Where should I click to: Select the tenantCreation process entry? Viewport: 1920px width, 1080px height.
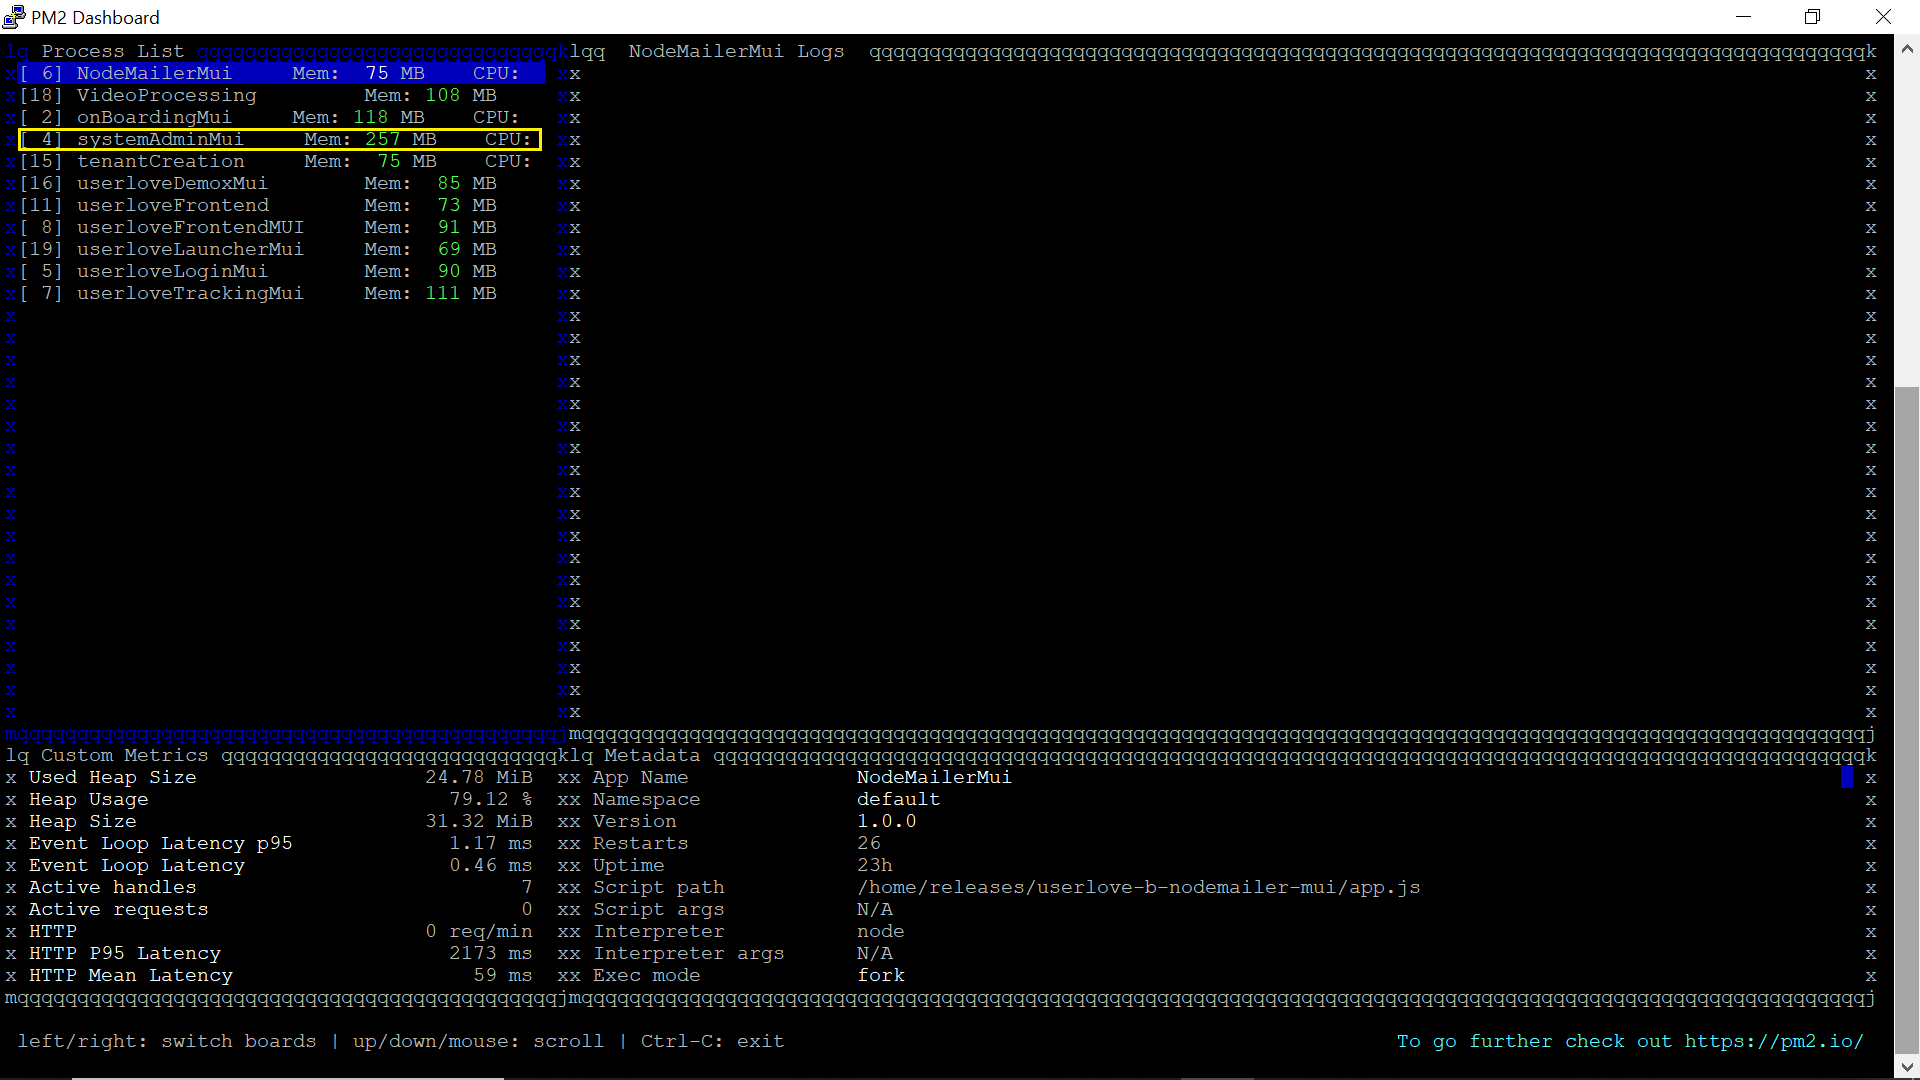tap(161, 161)
